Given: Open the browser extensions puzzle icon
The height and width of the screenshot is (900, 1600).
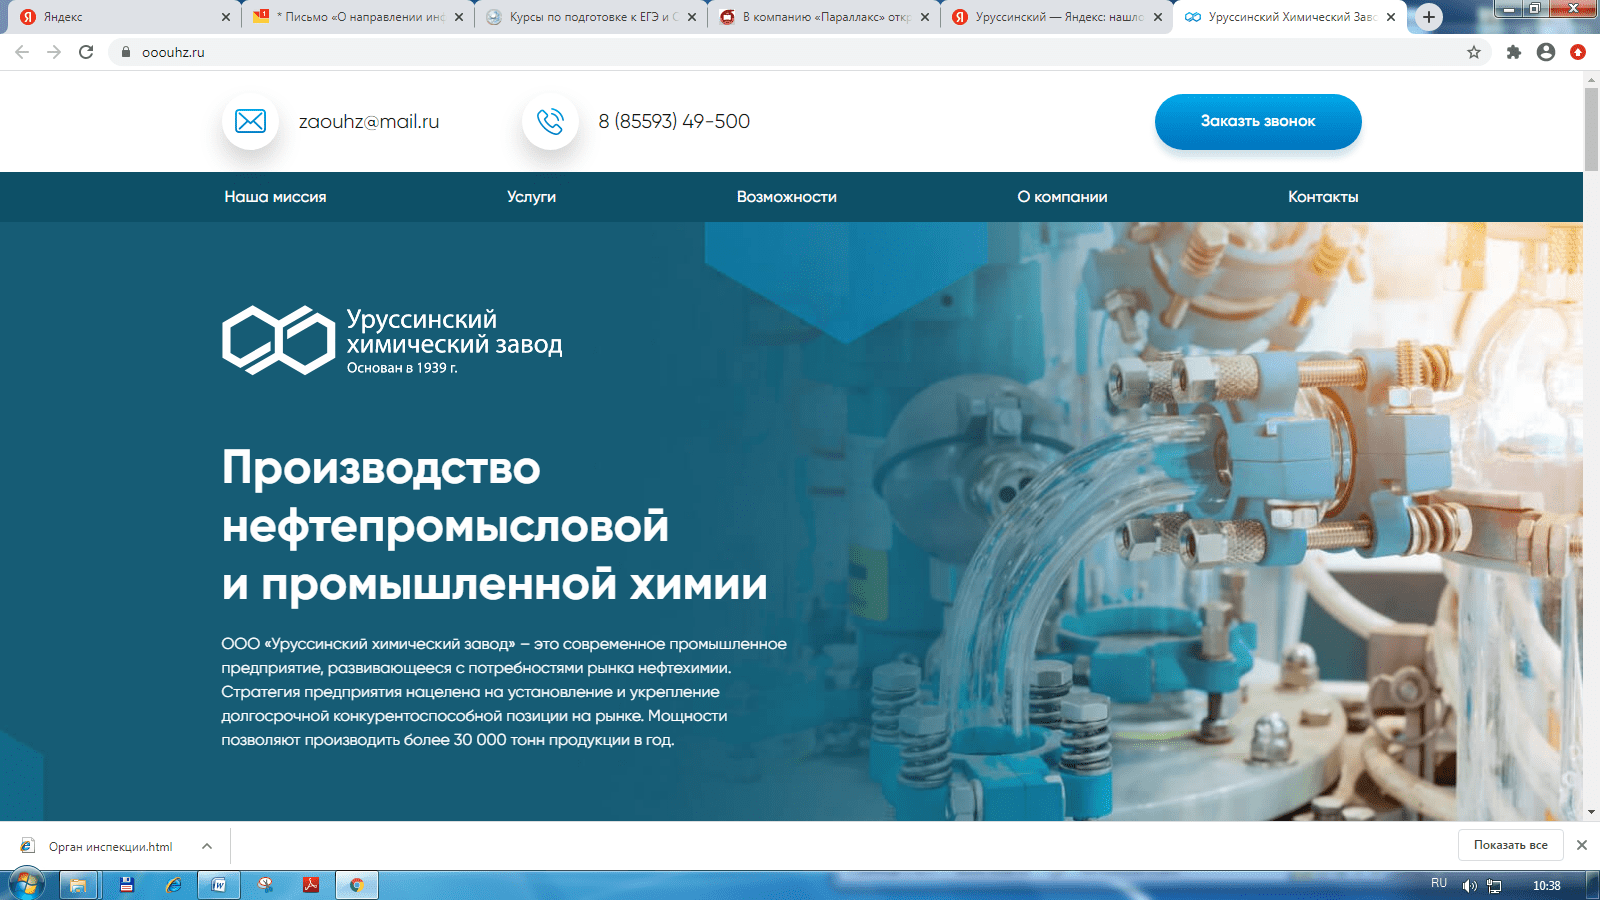Looking at the screenshot, I should click(x=1513, y=52).
